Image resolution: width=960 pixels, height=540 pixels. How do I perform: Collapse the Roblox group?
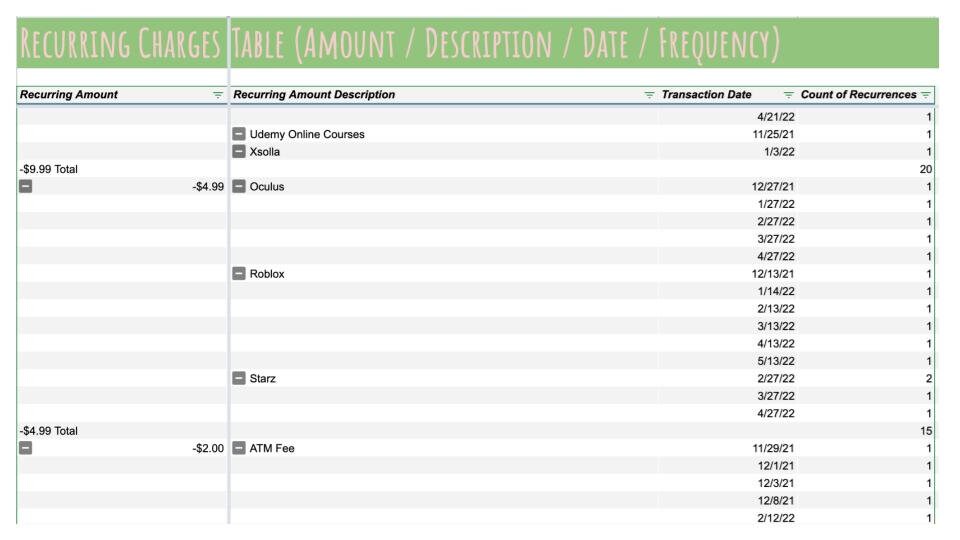239,274
